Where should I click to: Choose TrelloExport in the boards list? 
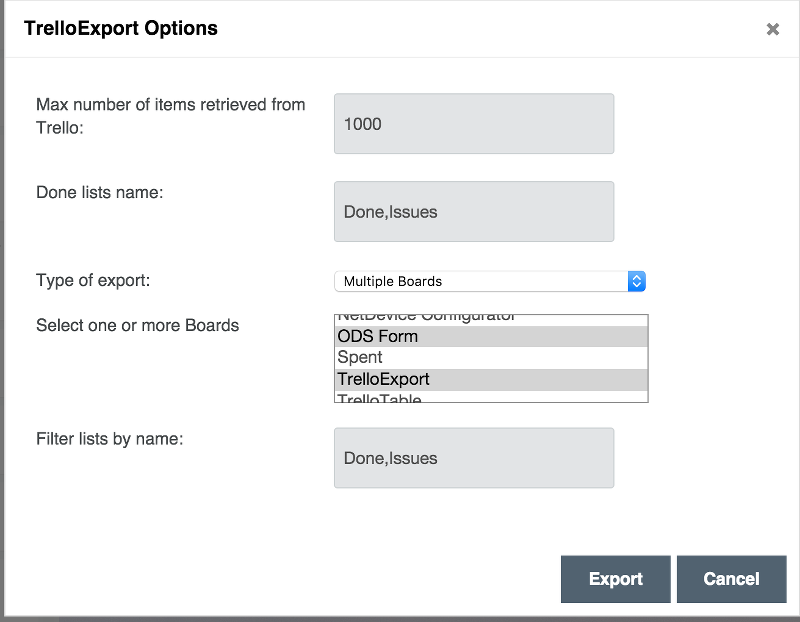click(490, 379)
